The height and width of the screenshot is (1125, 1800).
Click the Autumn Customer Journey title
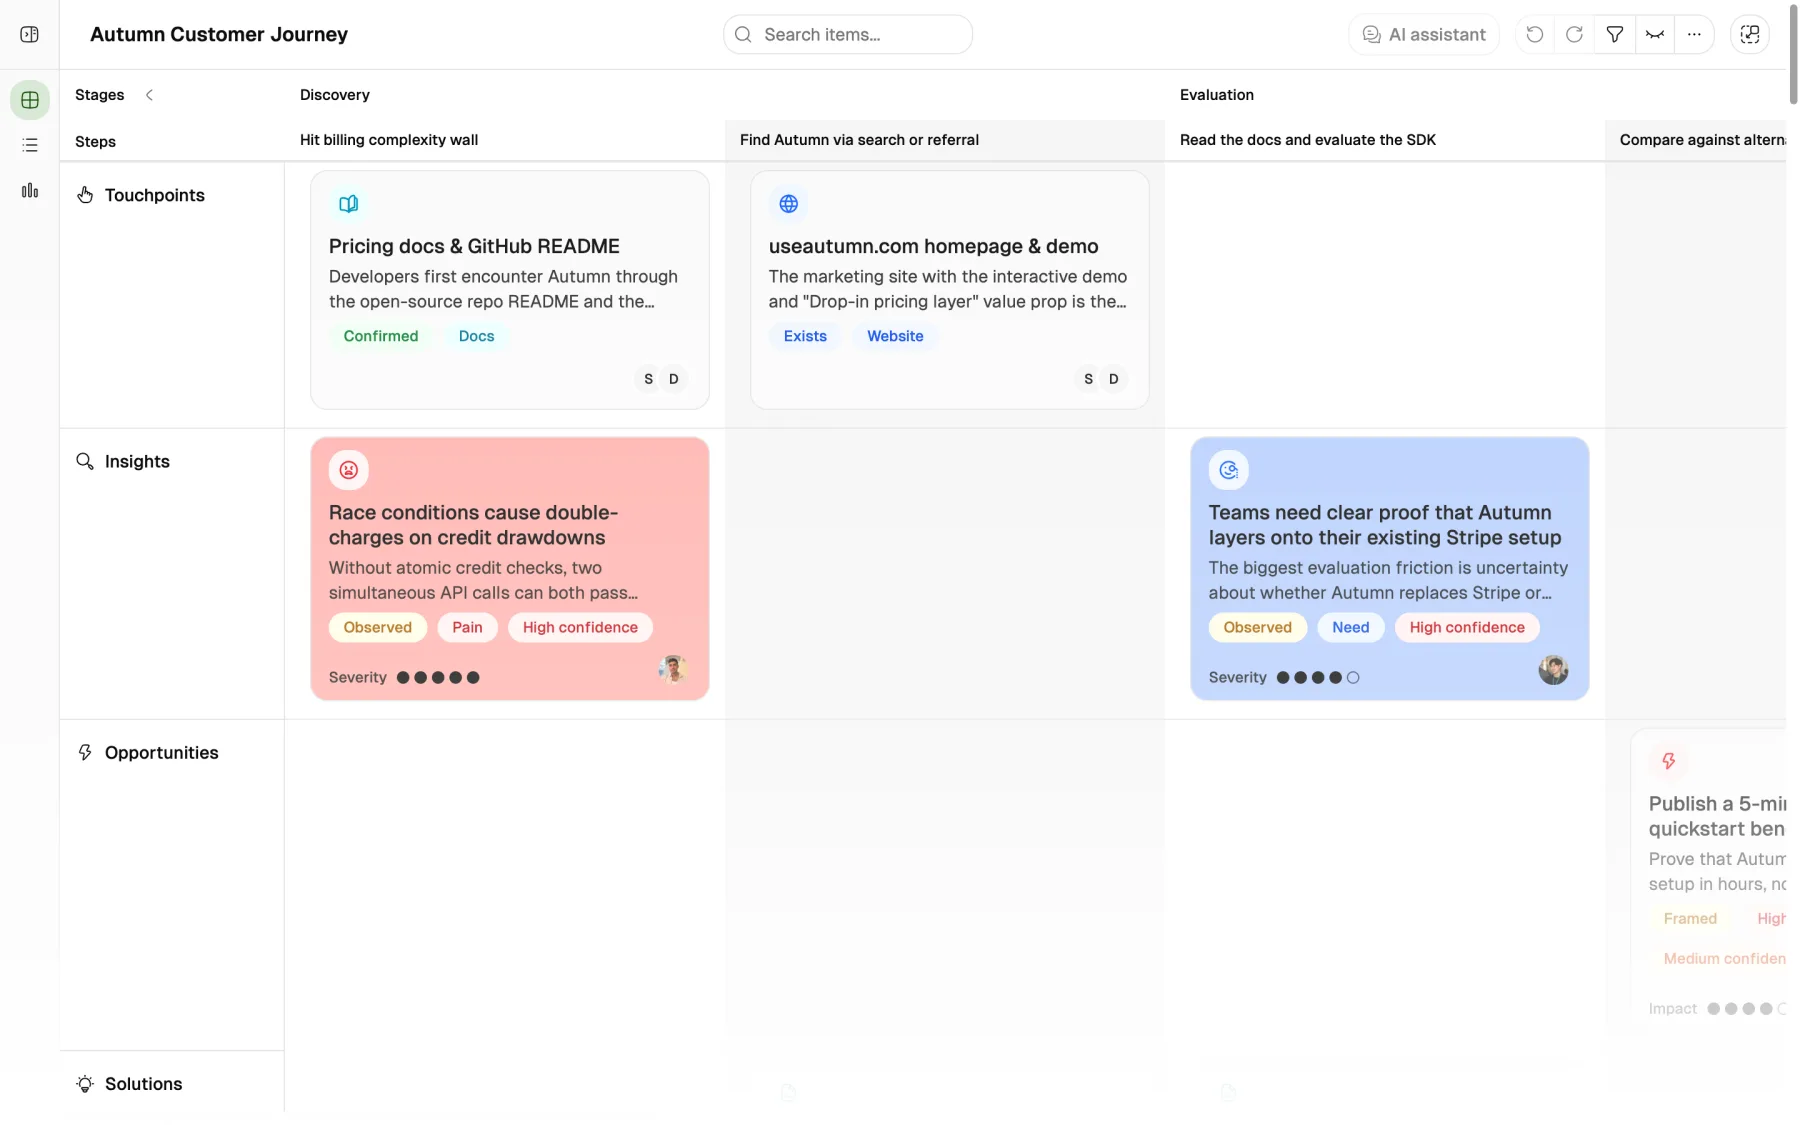pyautogui.click(x=219, y=34)
